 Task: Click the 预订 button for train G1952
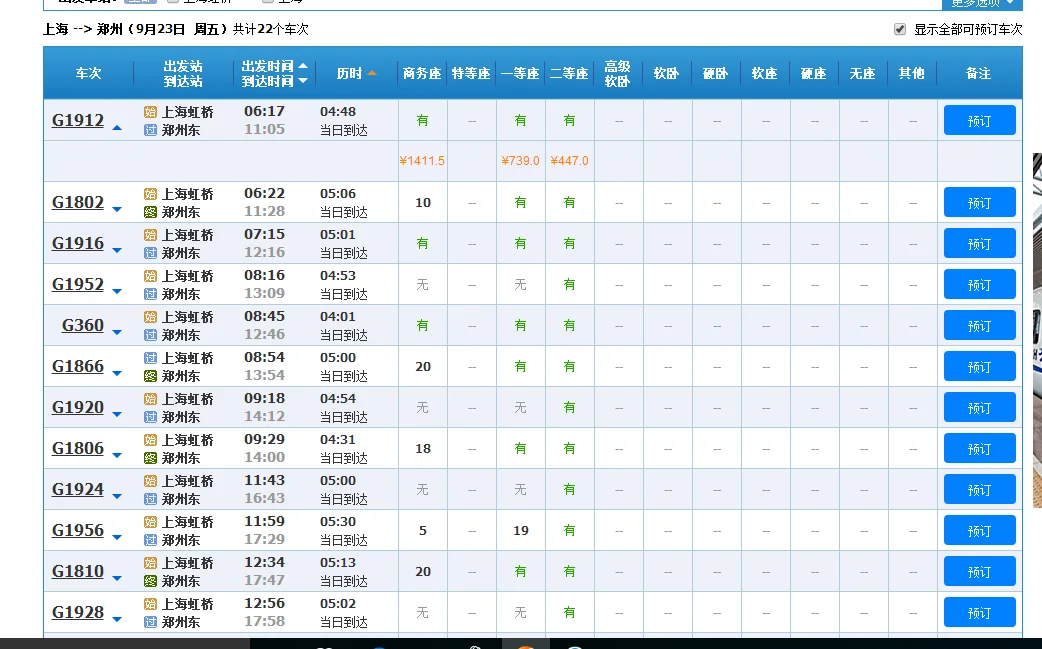978,284
